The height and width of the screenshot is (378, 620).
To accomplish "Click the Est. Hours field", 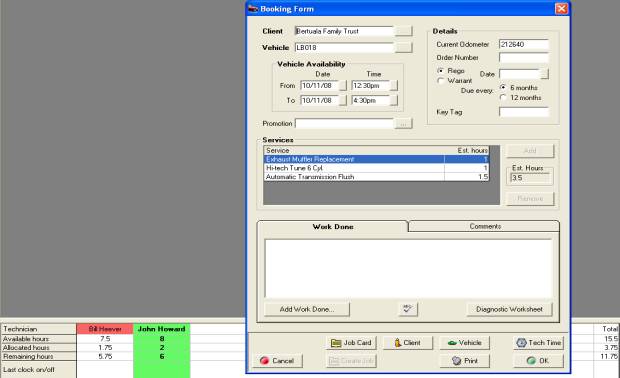I will pyautogui.click(x=530, y=178).
